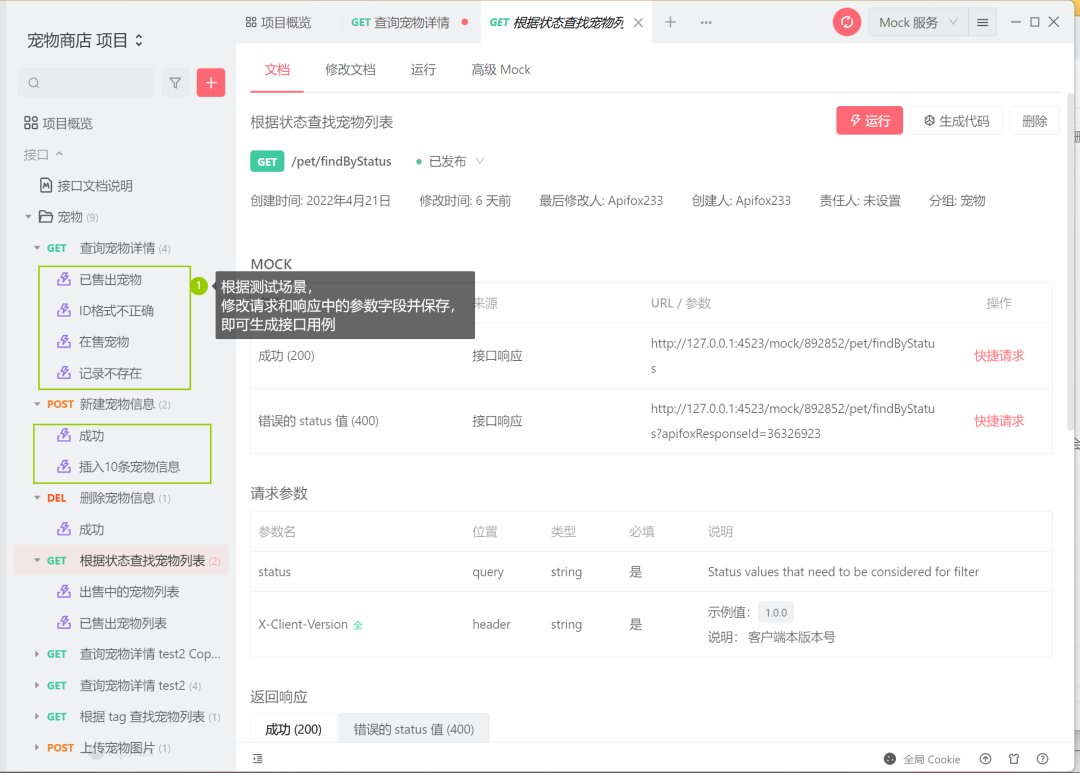This screenshot has width=1080, height=773.
Task: Click the status parameter name cell
Action: (x=274, y=571)
